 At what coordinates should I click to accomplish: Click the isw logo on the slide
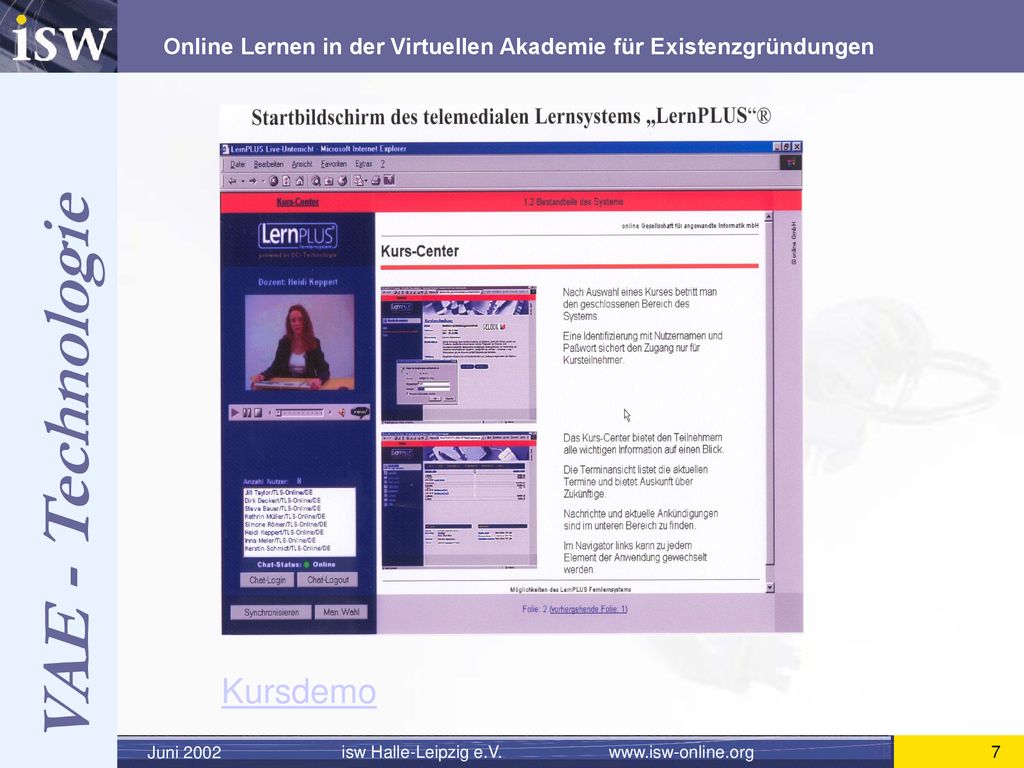pos(61,37)
